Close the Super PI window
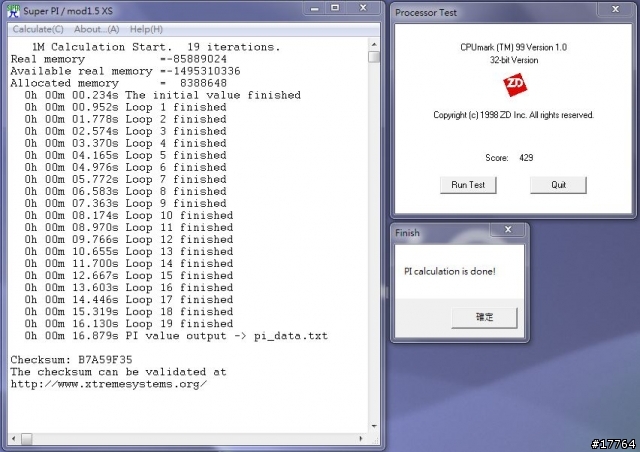This screenshot has height=452, width=640. click(x=363, y=8)
